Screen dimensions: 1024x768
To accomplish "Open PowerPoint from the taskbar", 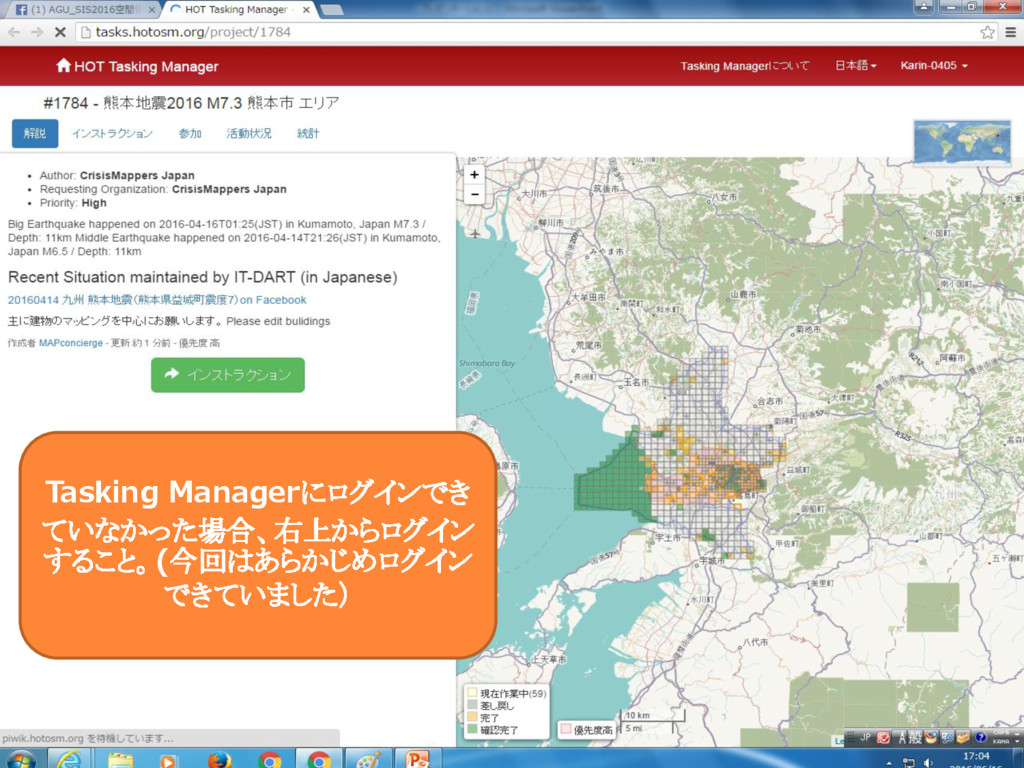I will click(x=417, y=760).
